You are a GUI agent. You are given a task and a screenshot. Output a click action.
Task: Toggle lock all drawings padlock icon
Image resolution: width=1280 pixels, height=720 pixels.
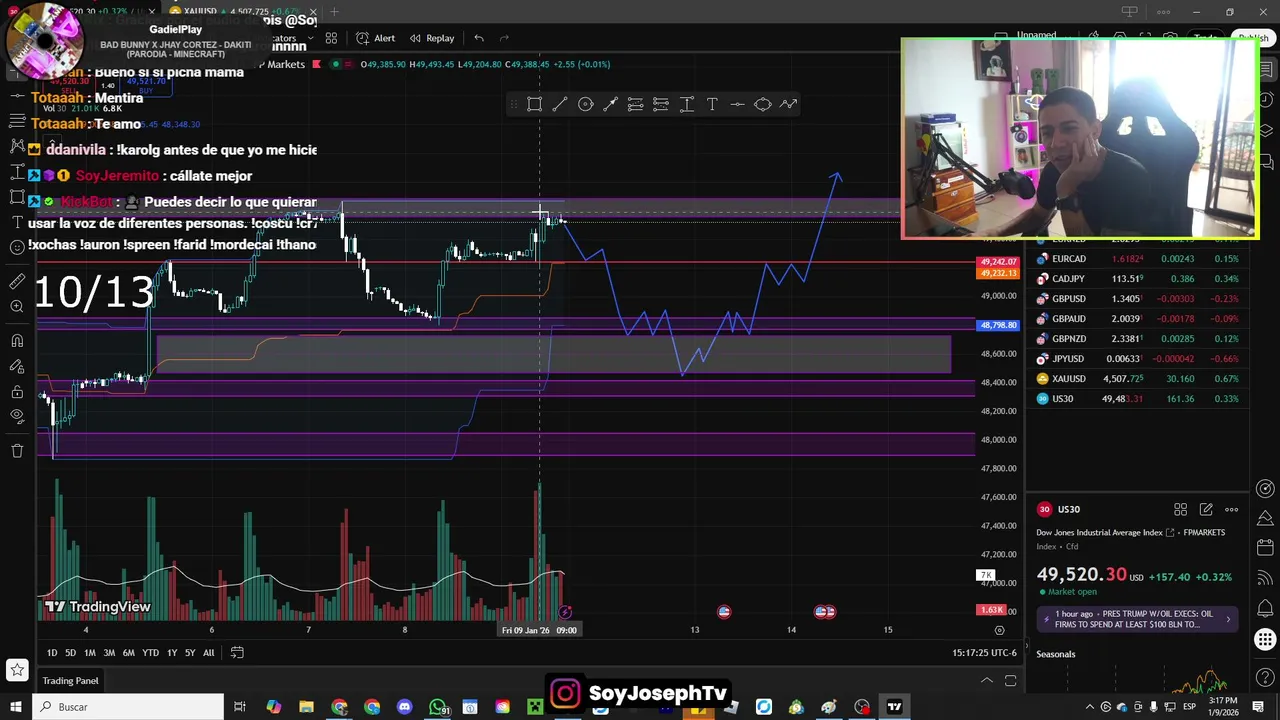click(x=17, y=392)
